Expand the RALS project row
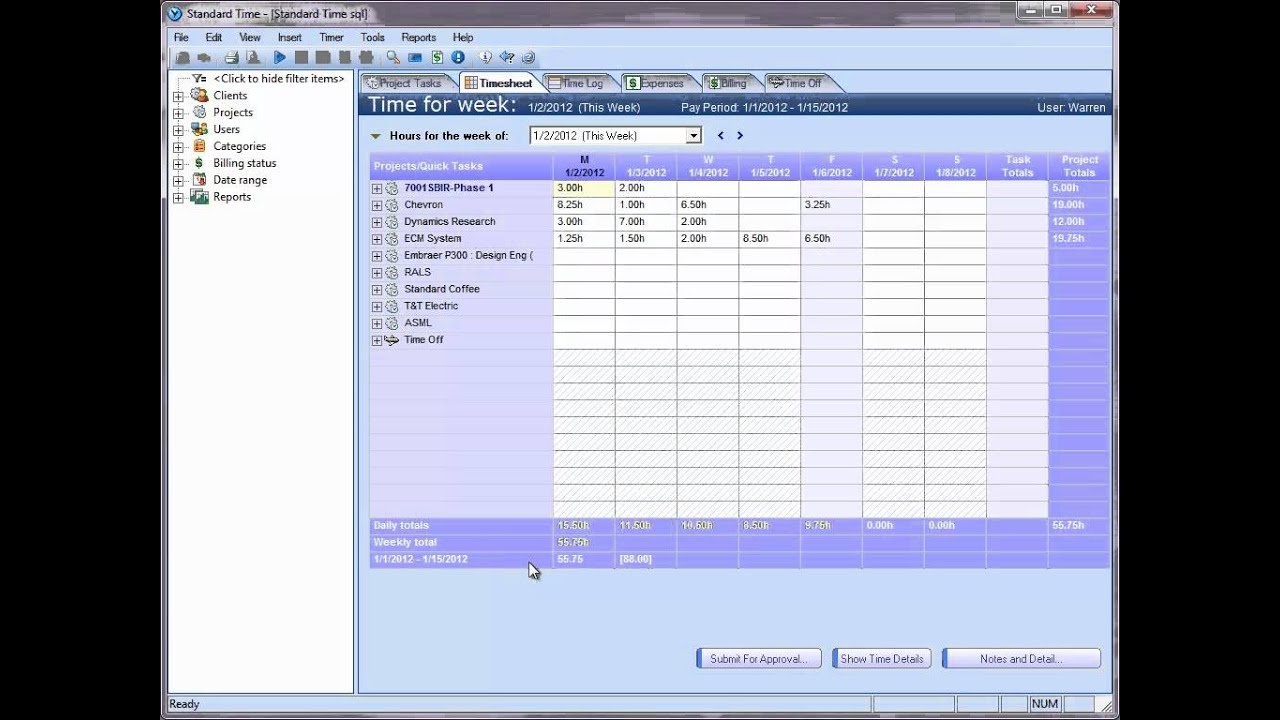The image size is (1280, 720). [x=377, y=273]
